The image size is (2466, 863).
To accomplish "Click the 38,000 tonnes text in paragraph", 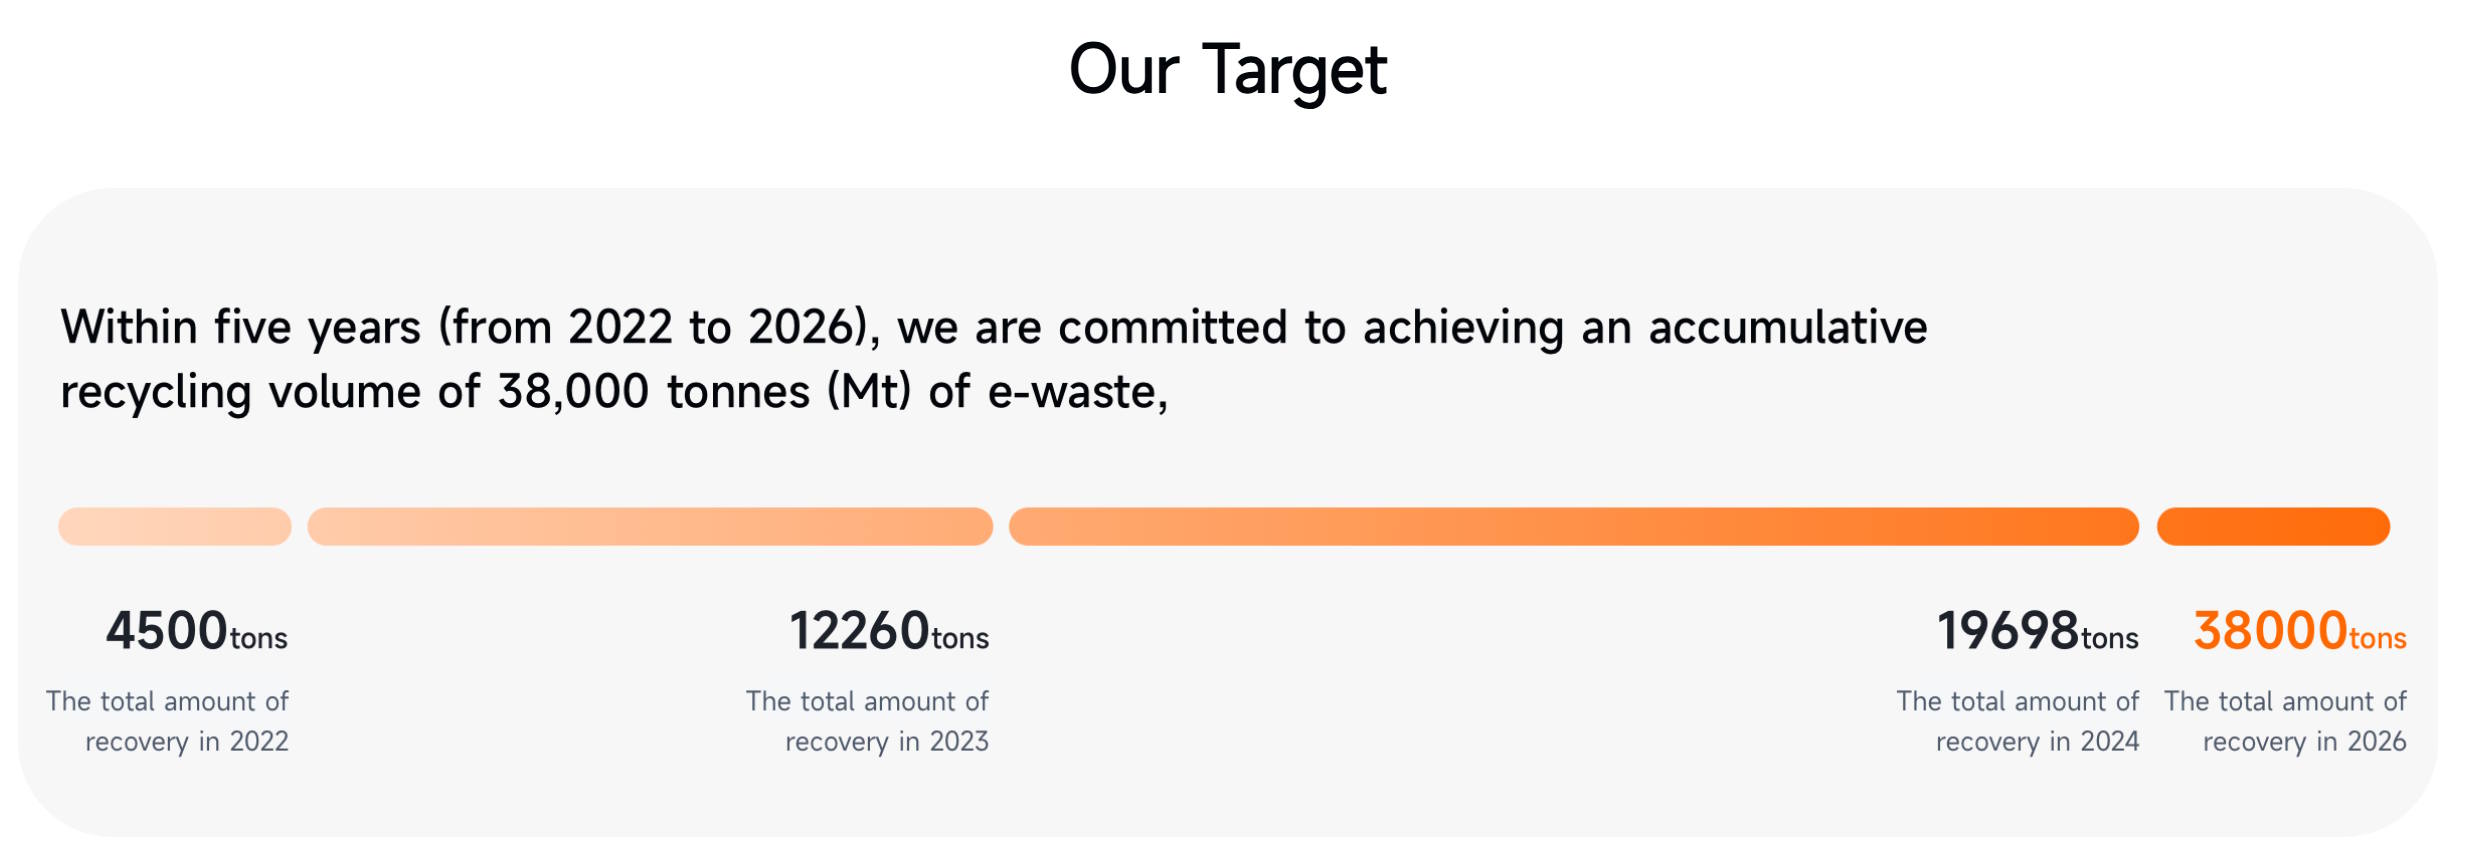I will pyautogui.click(x=654, y=391).
